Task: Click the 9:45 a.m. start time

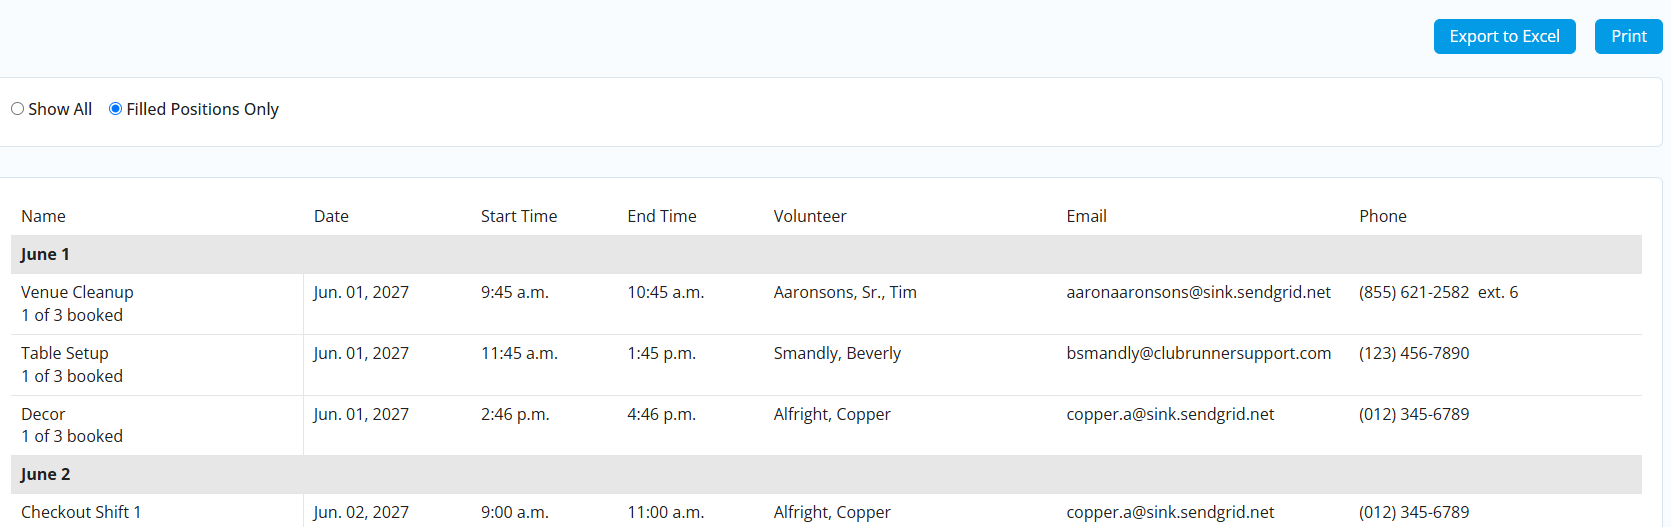Action: 514,292
